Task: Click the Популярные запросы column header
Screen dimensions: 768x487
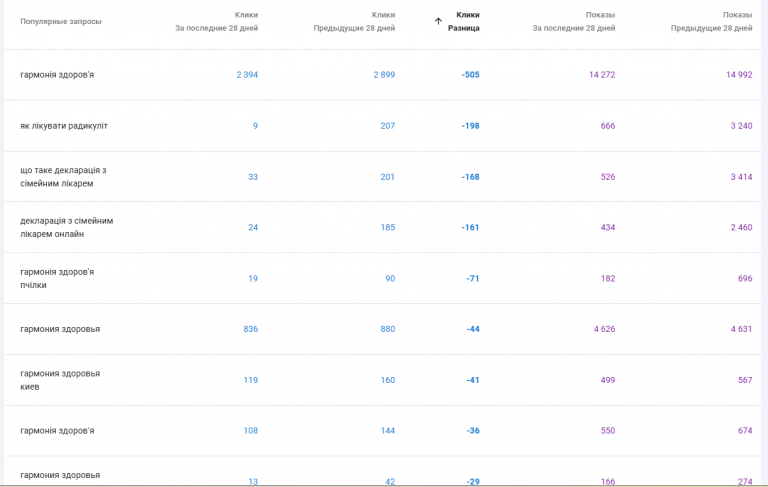Action: (x=61, y=21)
